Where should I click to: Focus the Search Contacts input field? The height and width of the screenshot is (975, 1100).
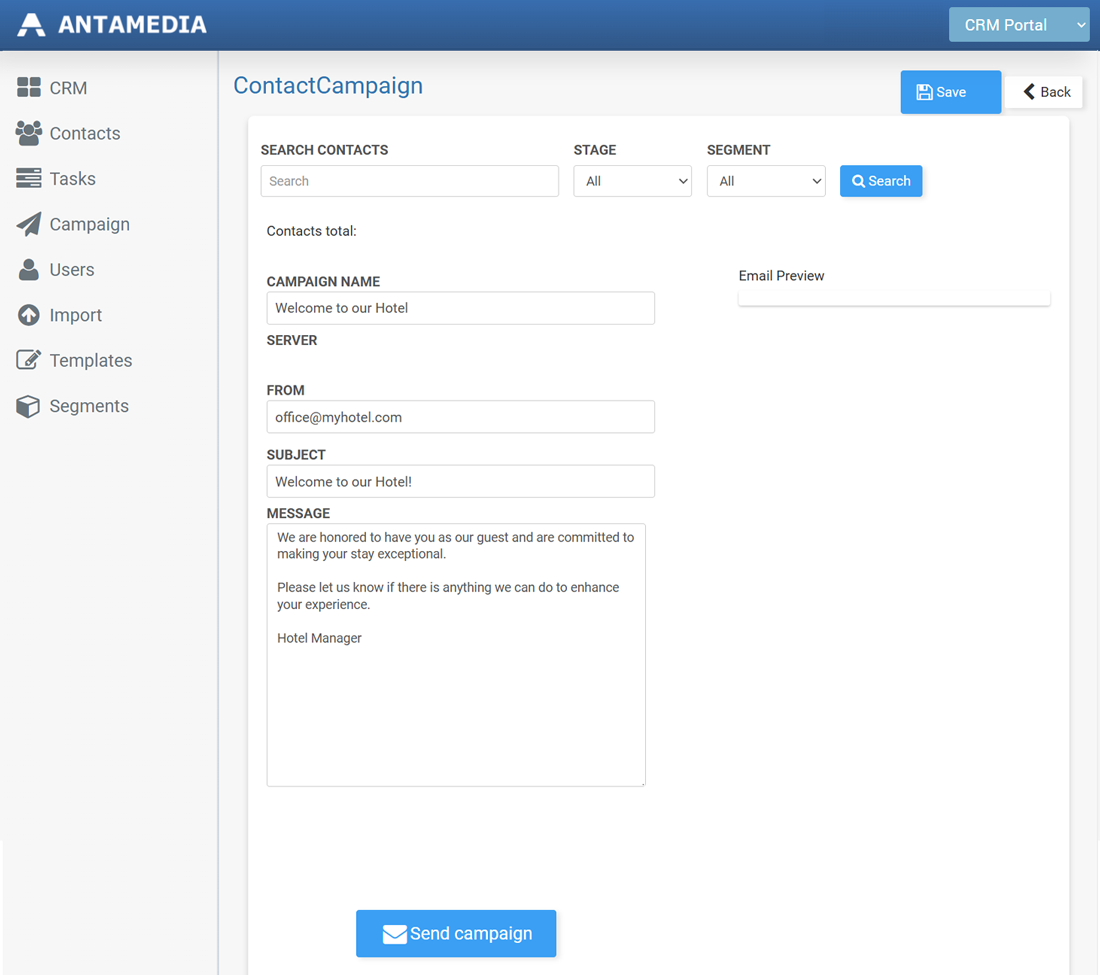coord(410,181)
